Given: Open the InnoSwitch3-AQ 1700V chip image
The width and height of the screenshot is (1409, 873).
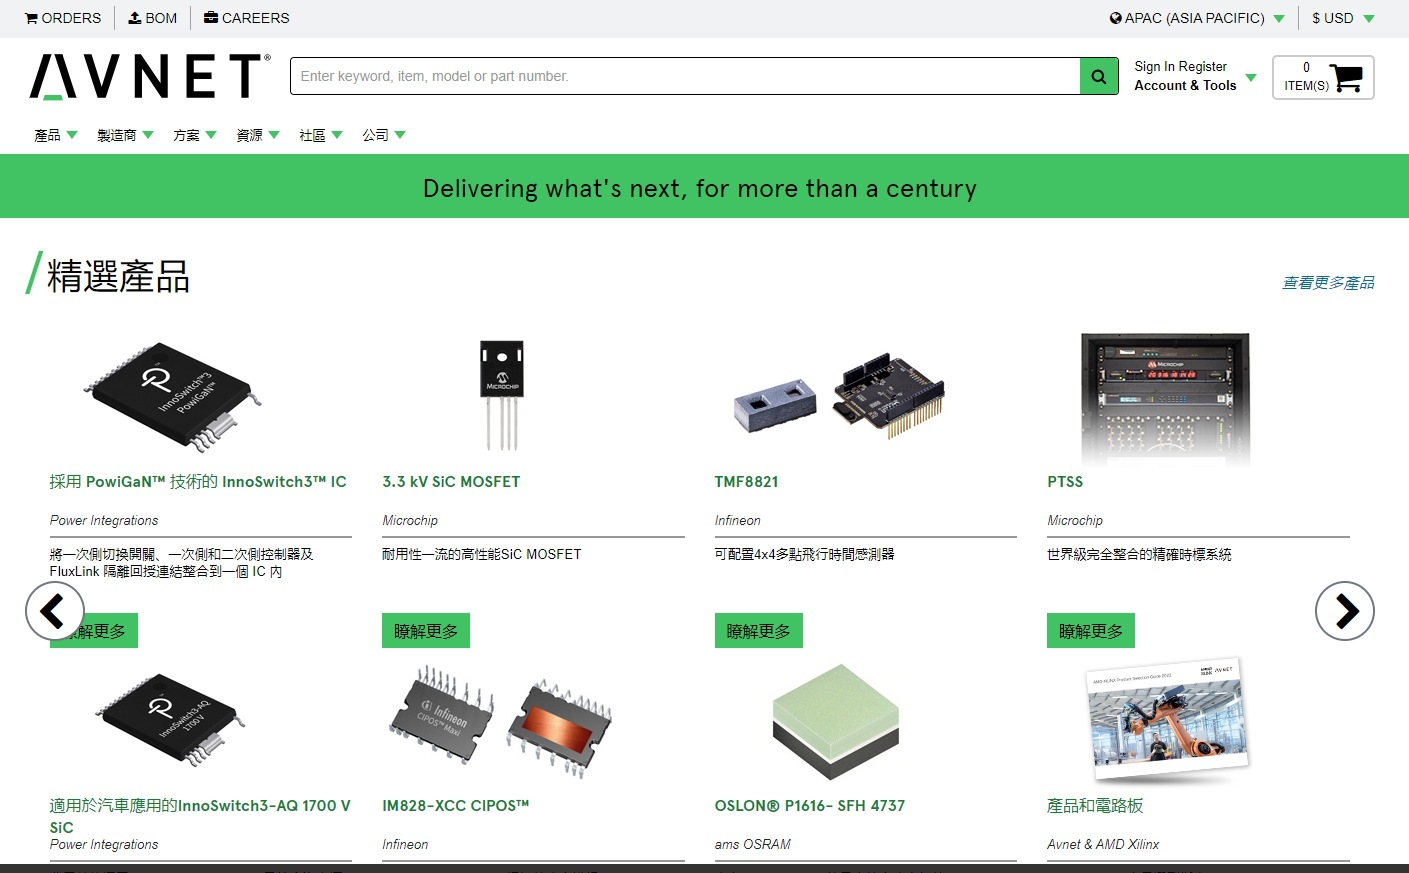Looking at the screenshot, I should coord(171,719).
